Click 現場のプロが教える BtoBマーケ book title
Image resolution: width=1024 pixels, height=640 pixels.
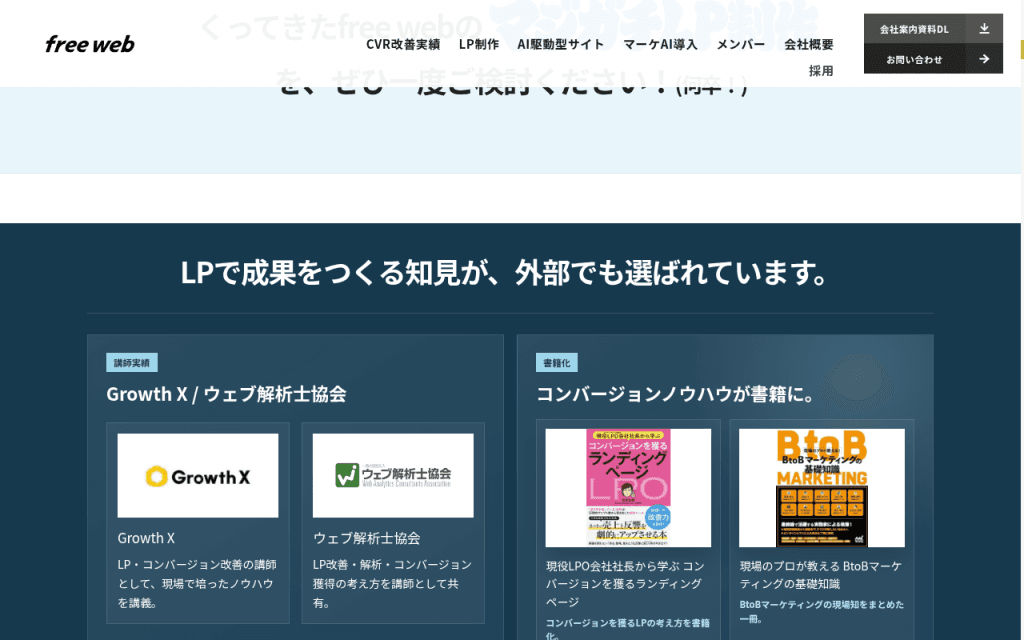820,575
